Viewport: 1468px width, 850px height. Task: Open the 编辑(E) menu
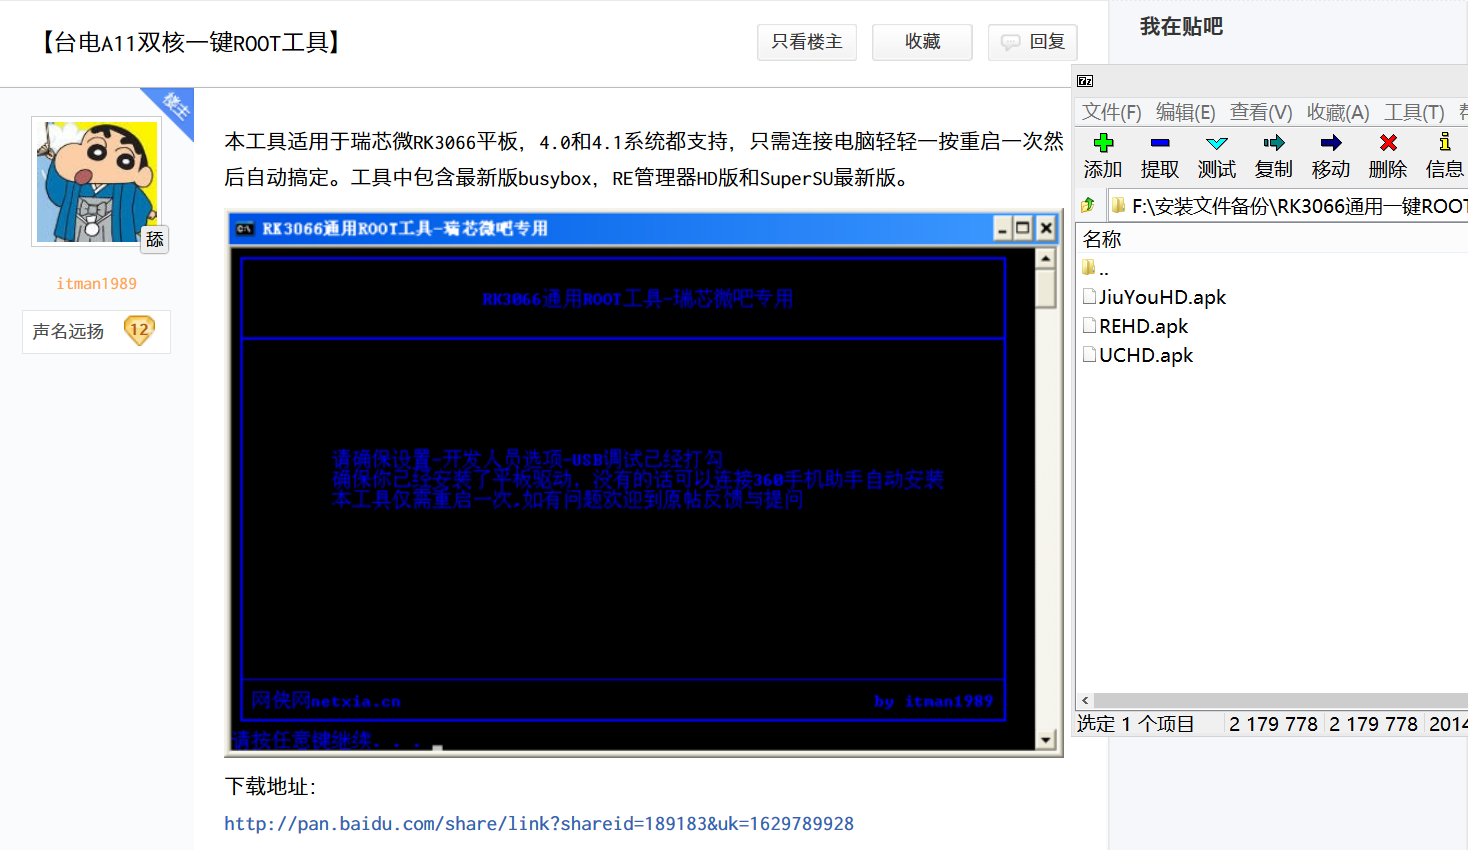pos(1185,112)
